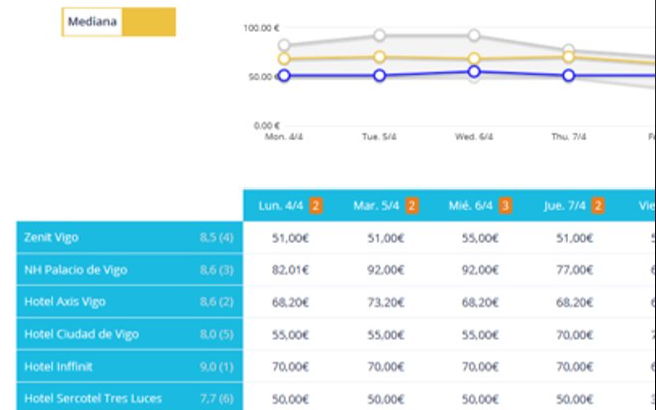Click NH Palacio price 77,00€ on Jue. 7/4

[574, 270]
